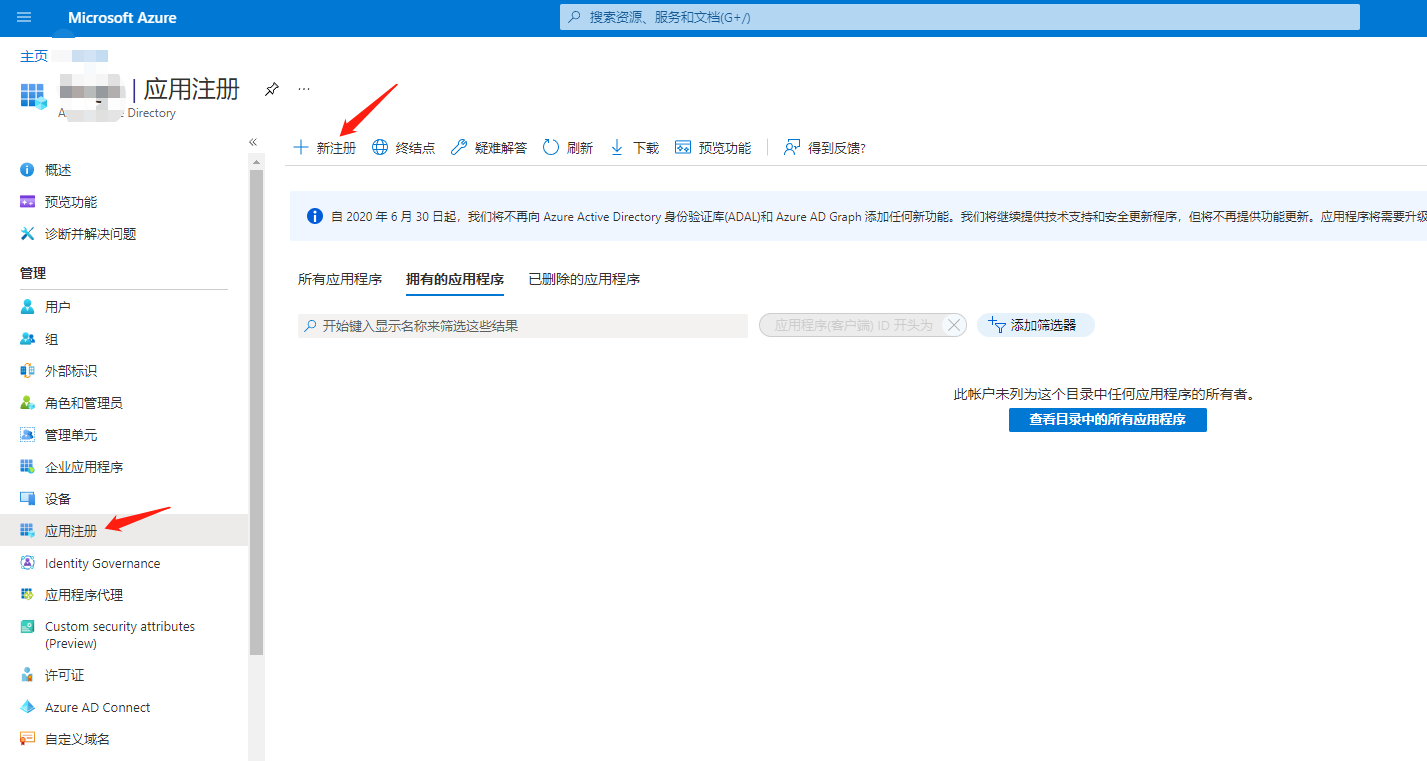Open the ellipsis more options menu
Screen dimensions: 1427x761
304,89
